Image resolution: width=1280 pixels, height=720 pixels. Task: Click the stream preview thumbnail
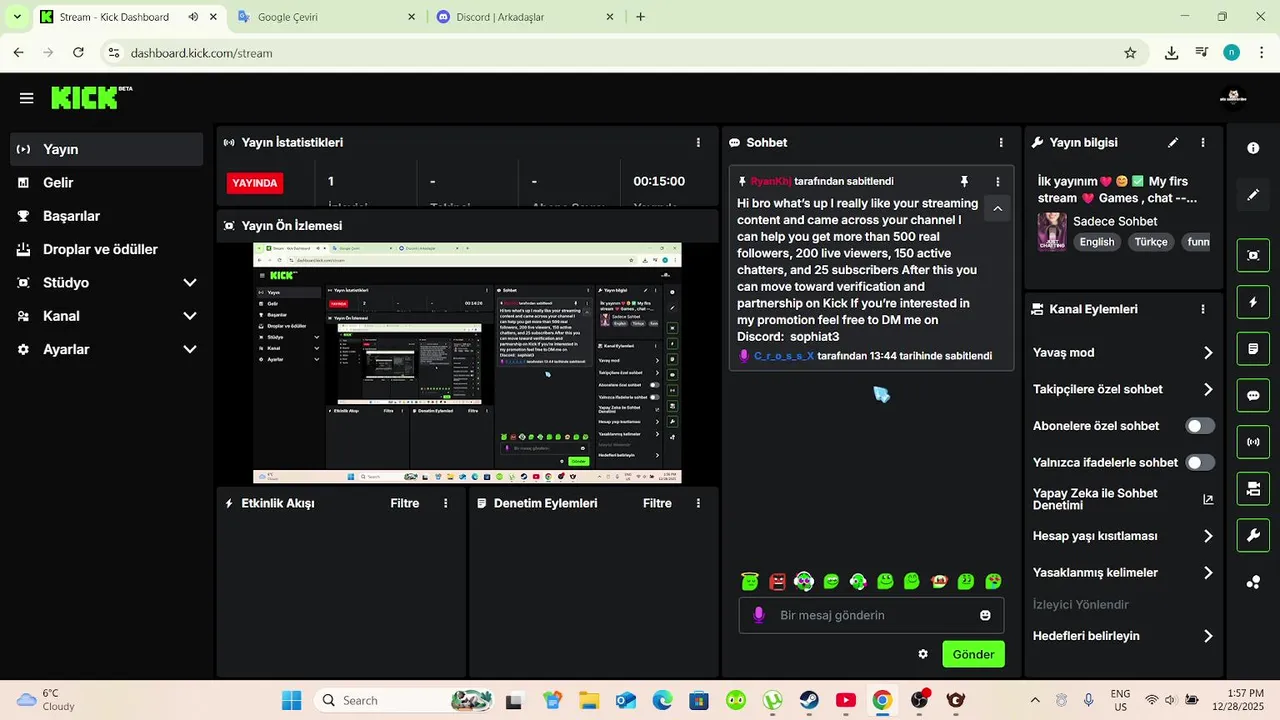click(x=467, y=363)
